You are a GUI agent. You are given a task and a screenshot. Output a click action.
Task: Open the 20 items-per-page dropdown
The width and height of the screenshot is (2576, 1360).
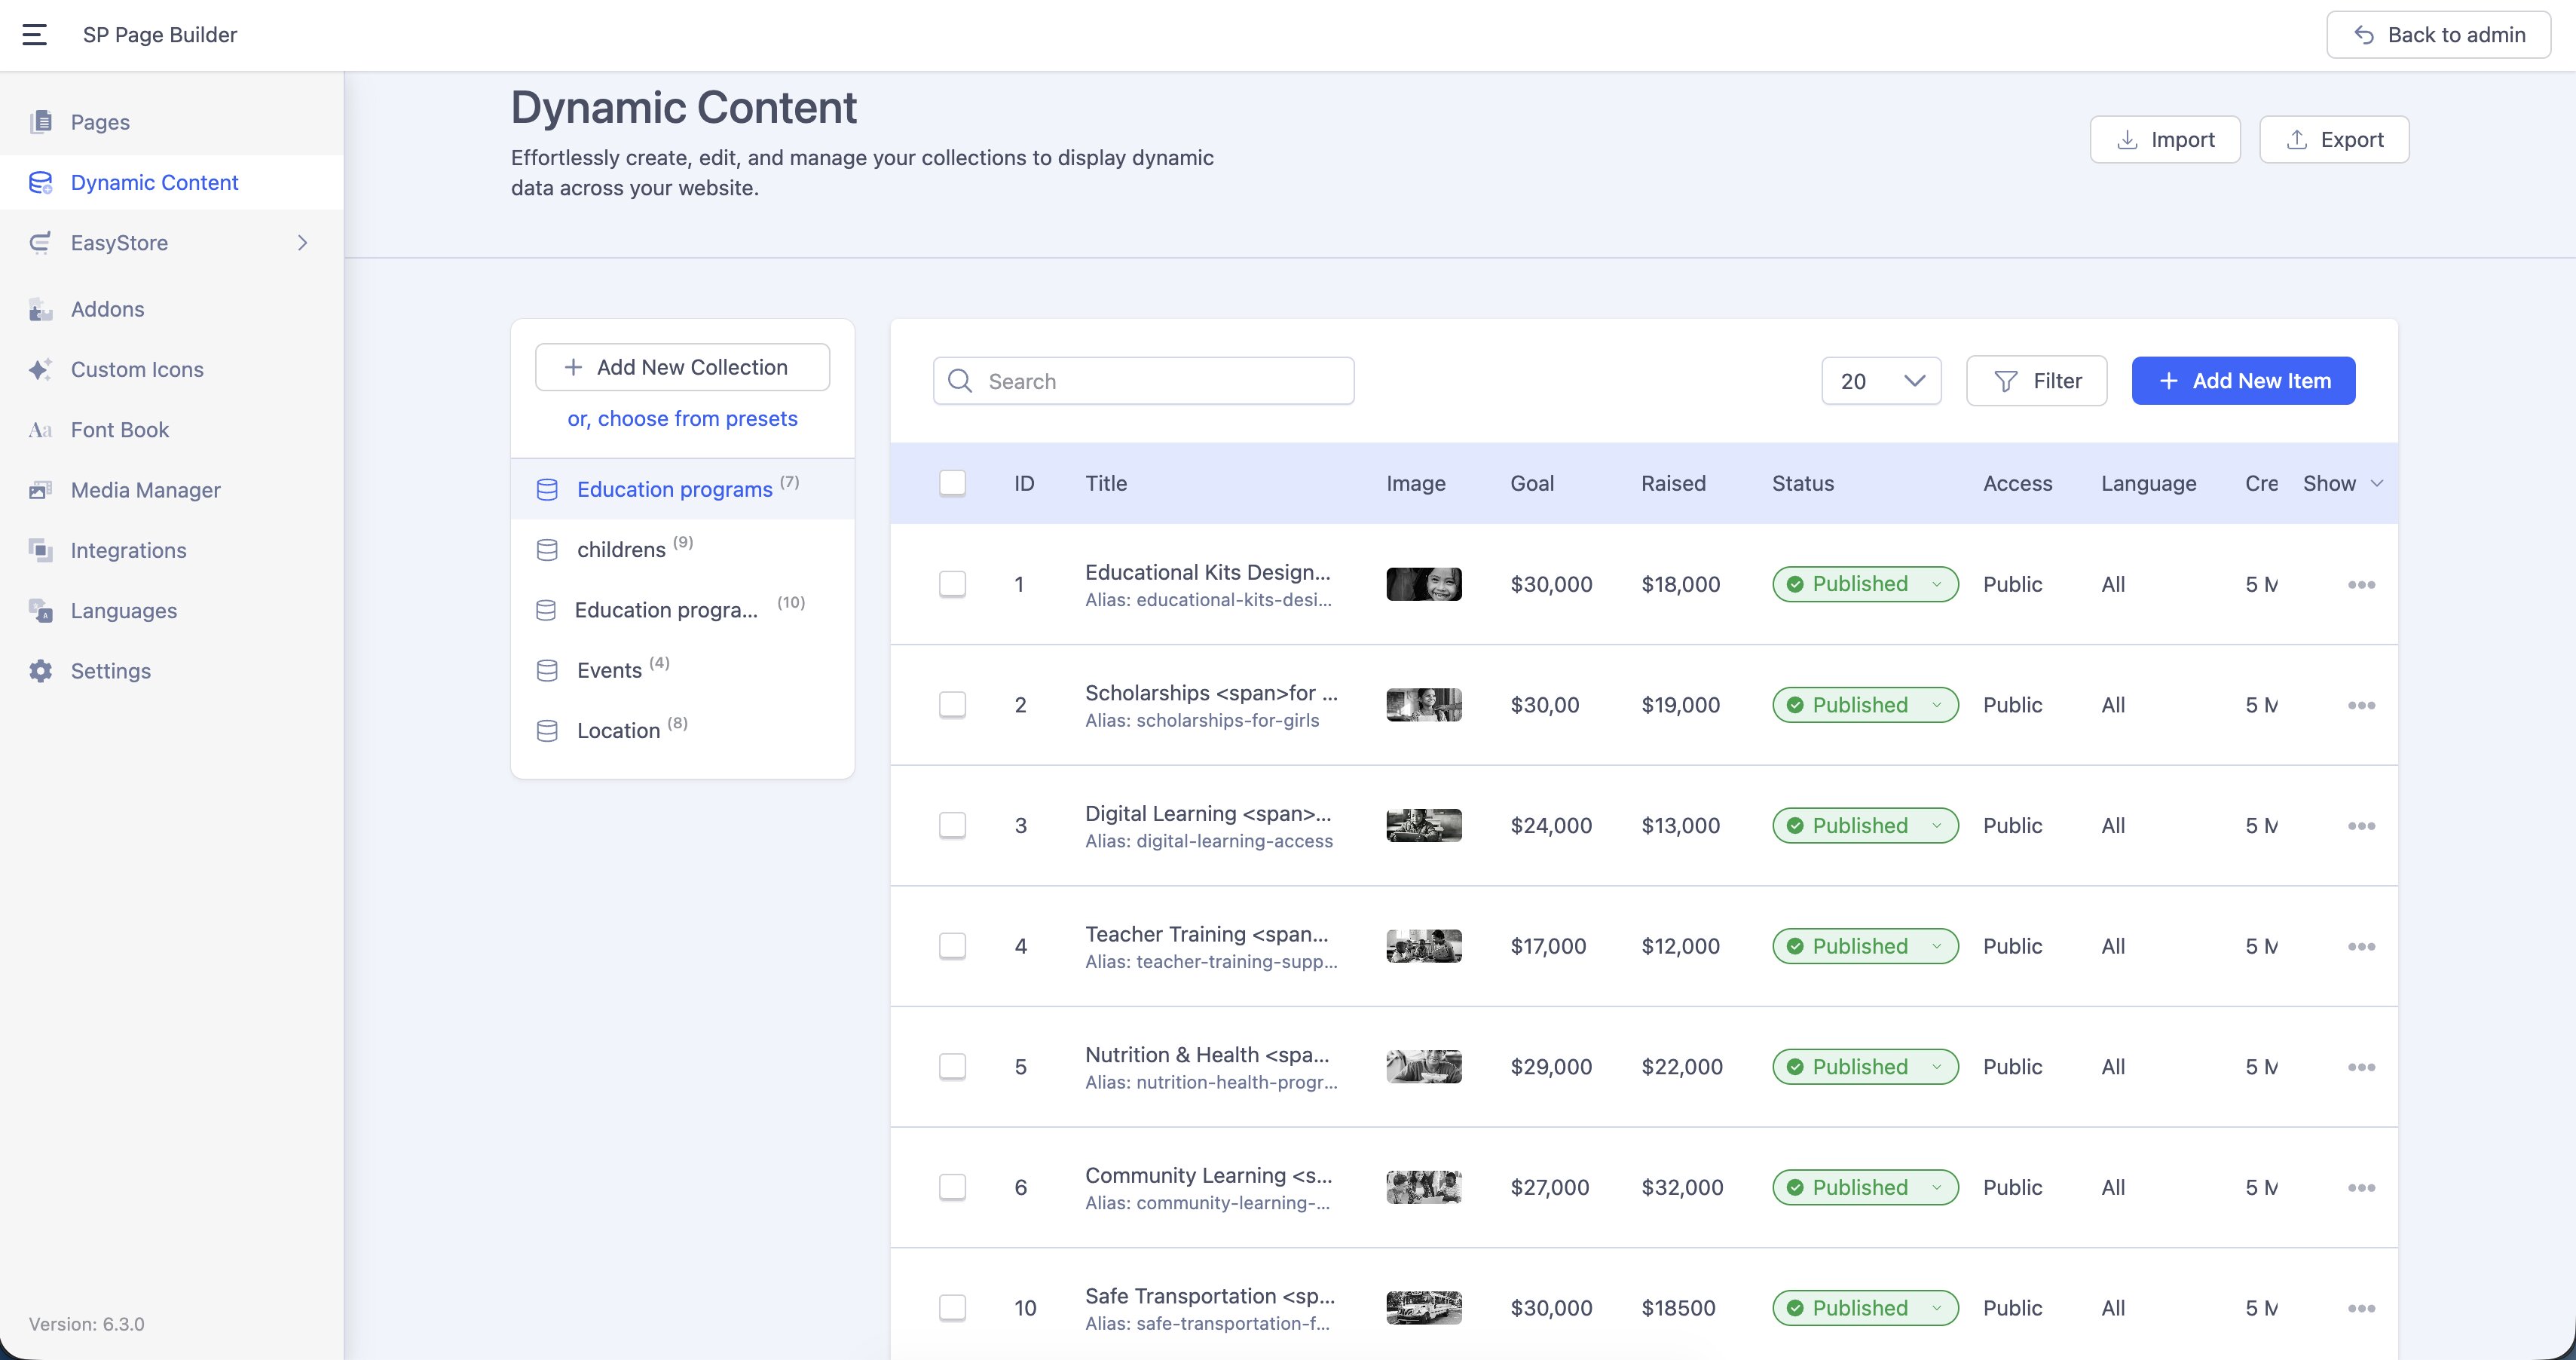tap(1880, 381)
